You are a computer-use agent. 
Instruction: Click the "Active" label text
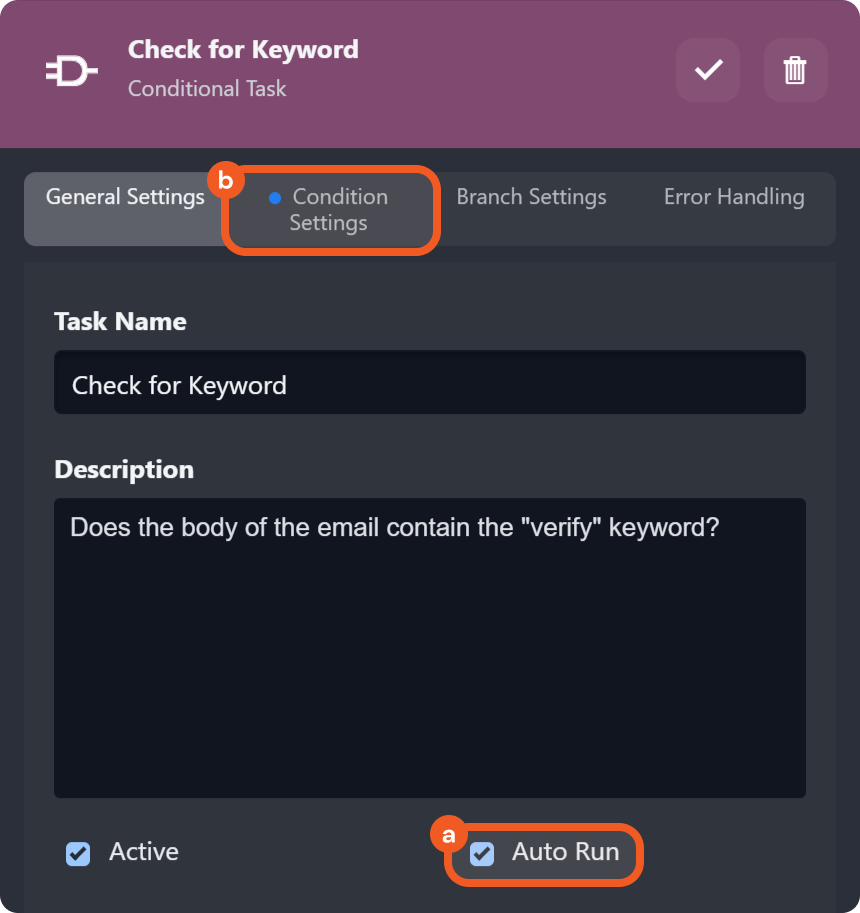click(x=144, y=852)
